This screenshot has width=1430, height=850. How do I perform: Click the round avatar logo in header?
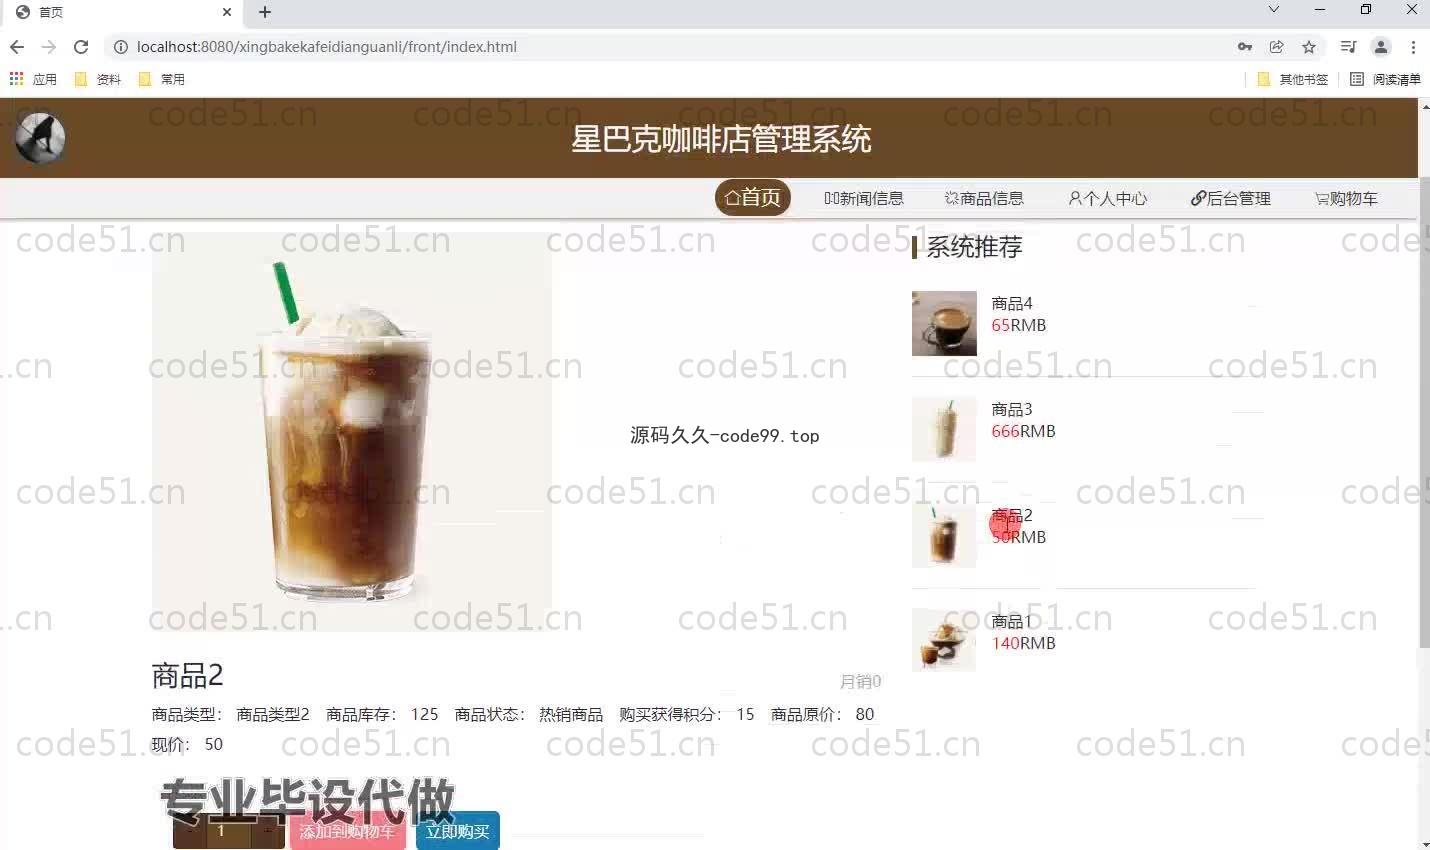coord(40,138)
